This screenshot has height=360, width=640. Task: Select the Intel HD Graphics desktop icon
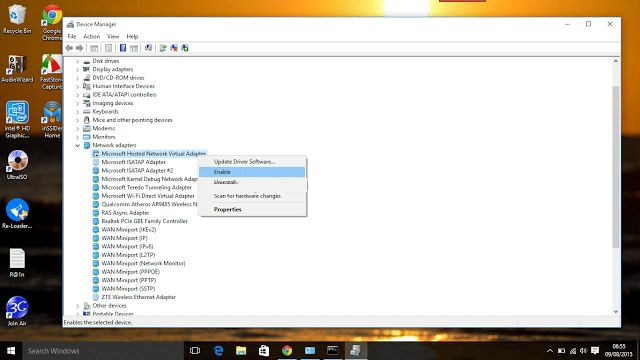click(17, 120)
